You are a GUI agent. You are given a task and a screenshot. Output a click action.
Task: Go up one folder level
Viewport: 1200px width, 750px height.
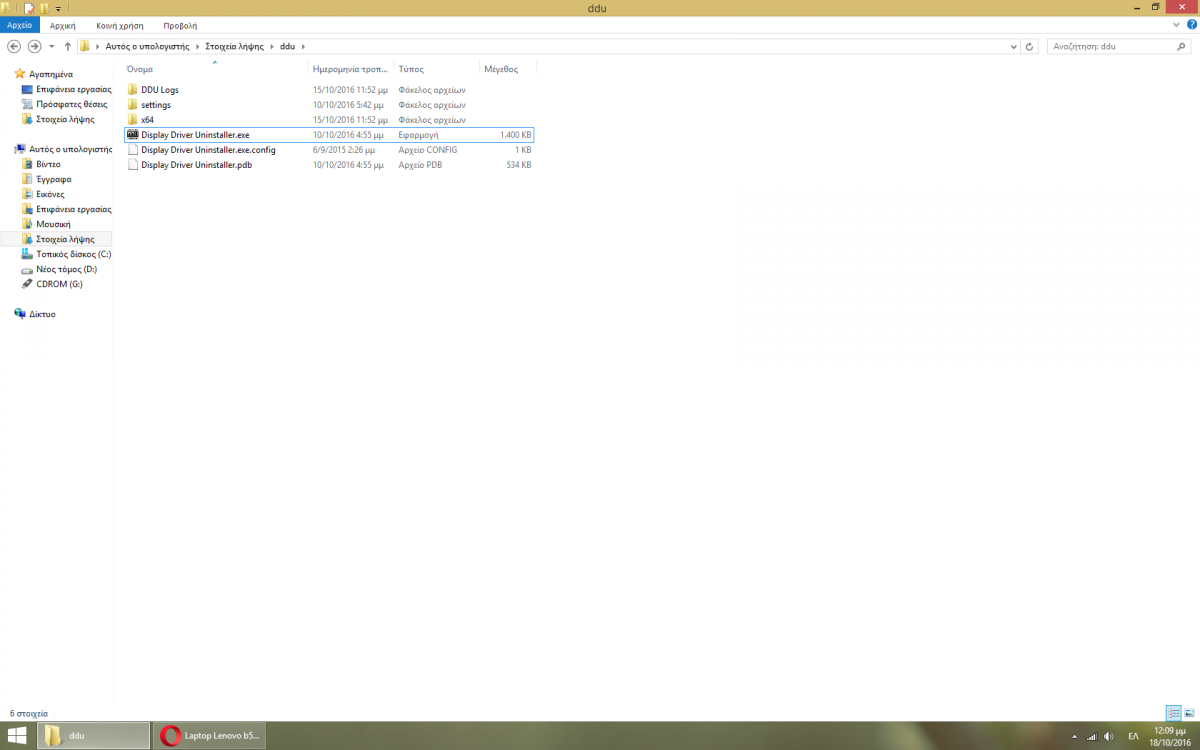click(x=67, y=46)
